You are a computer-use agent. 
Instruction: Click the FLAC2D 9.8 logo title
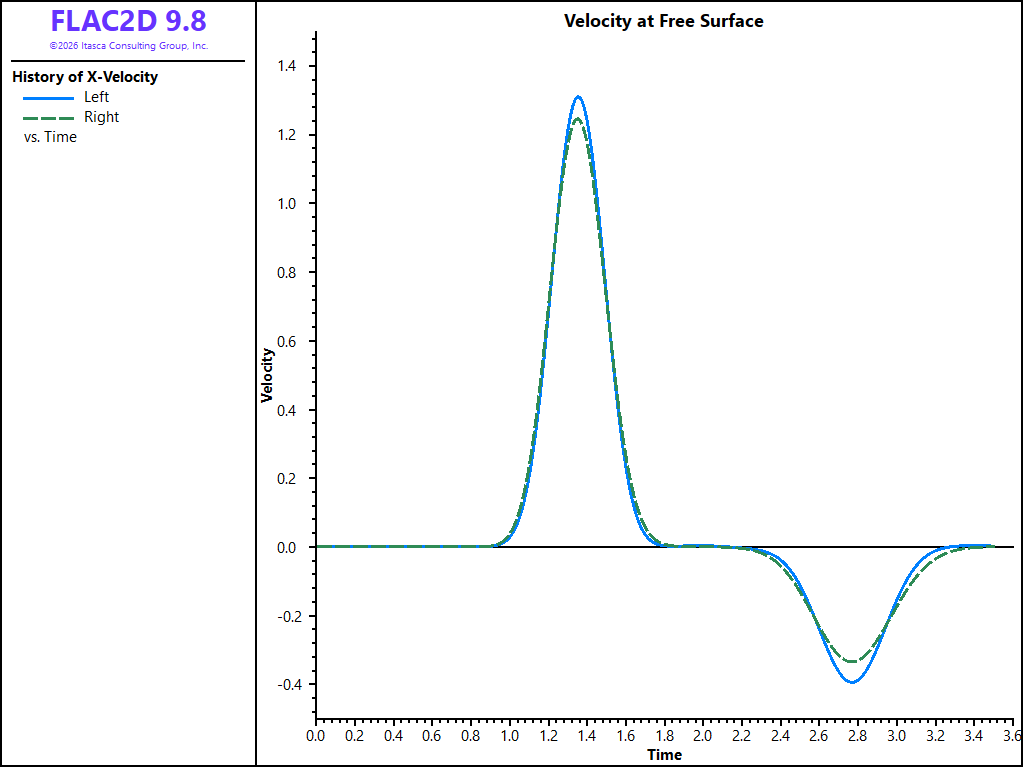(x=129, y=22)
